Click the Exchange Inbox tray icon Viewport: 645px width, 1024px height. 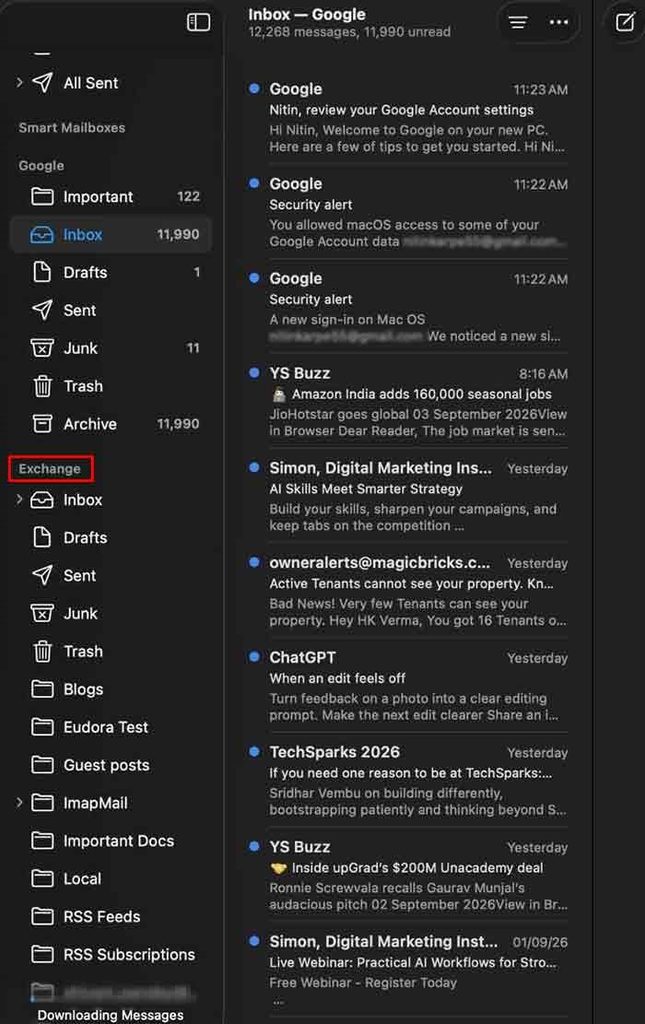point(42,500)
